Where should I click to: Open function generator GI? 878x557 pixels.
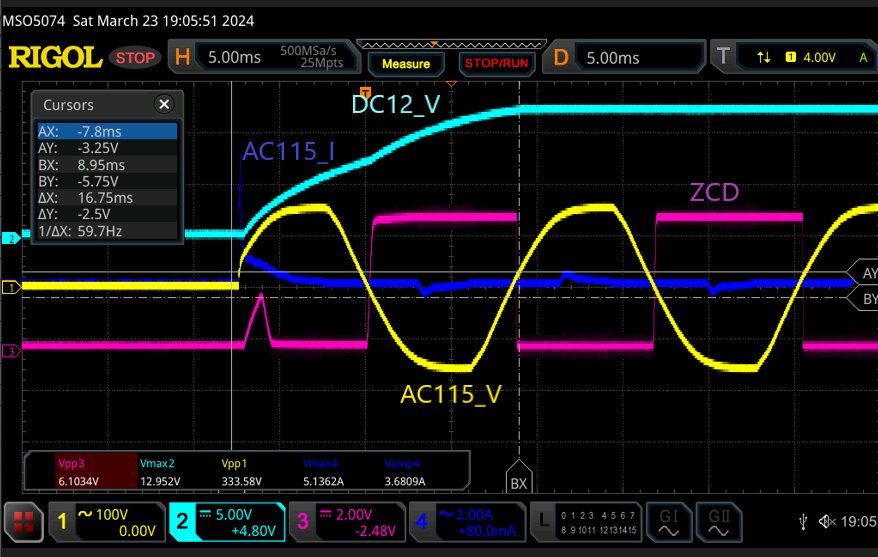[x=669, y=522]
